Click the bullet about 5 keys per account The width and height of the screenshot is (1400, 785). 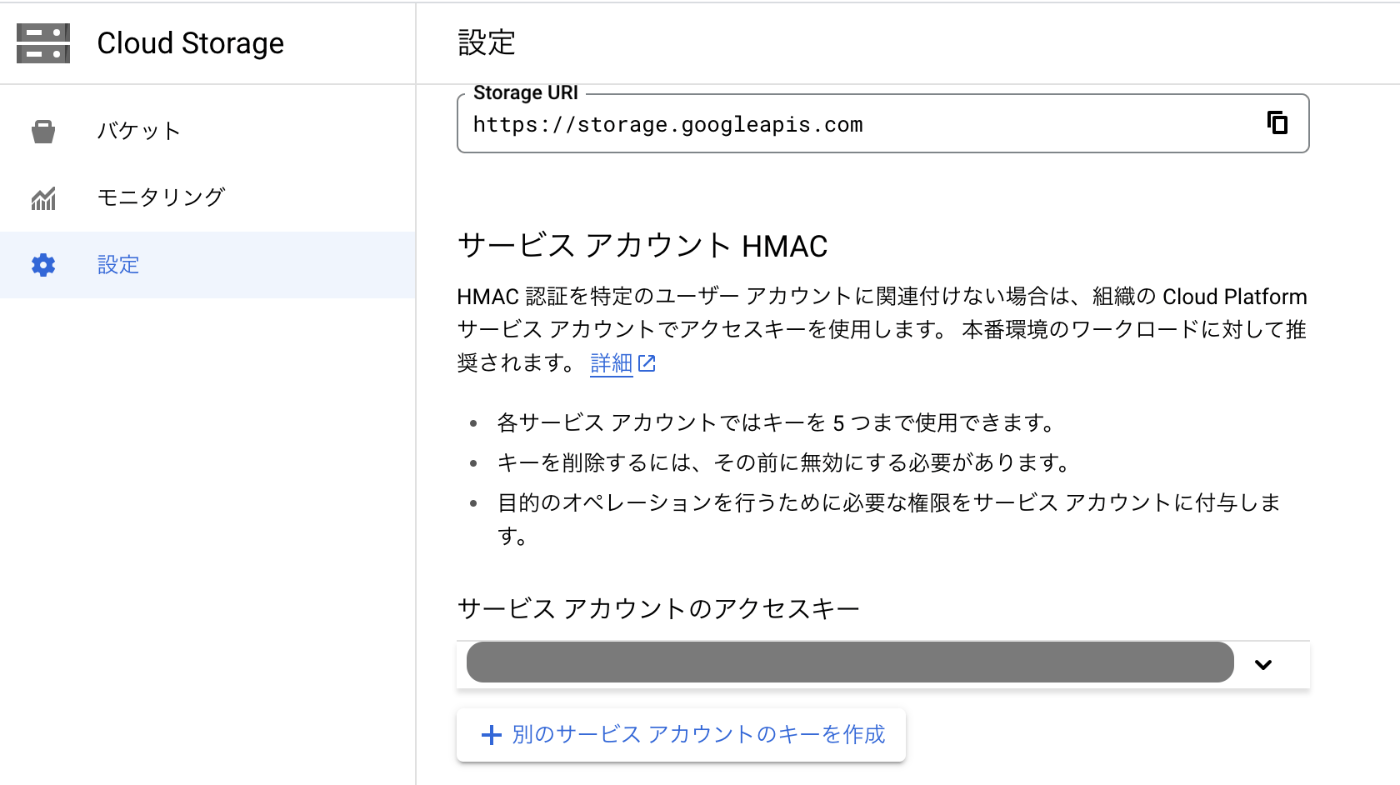tap(776, 423)
